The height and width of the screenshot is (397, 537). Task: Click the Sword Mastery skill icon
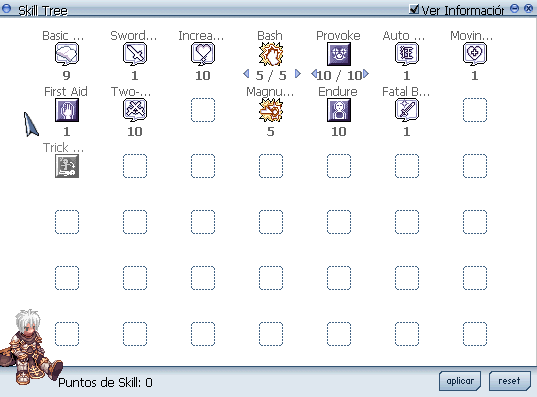click(135, 54)
